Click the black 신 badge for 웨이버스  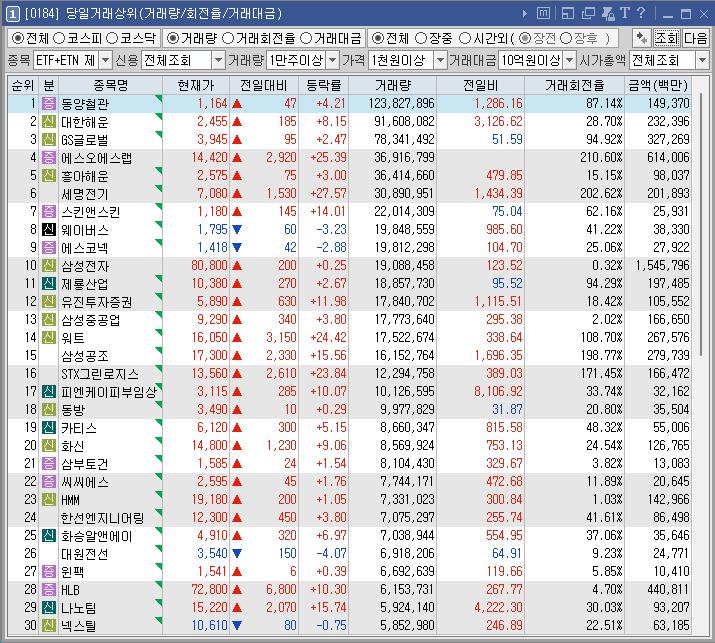tap(49, 229)
